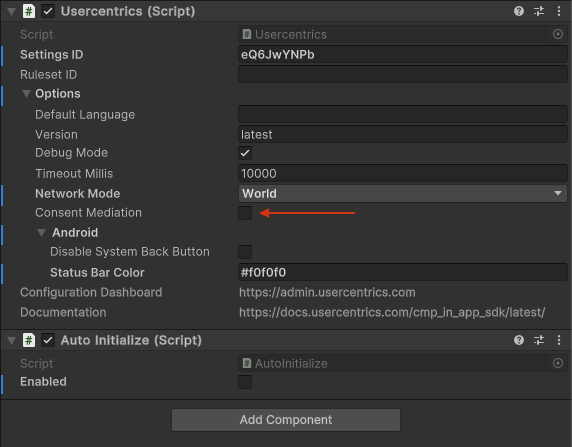The image size is (572, 447).
Task: Click the Status Bar Color field #f0f0f0
Action: [x=403, y=272]
